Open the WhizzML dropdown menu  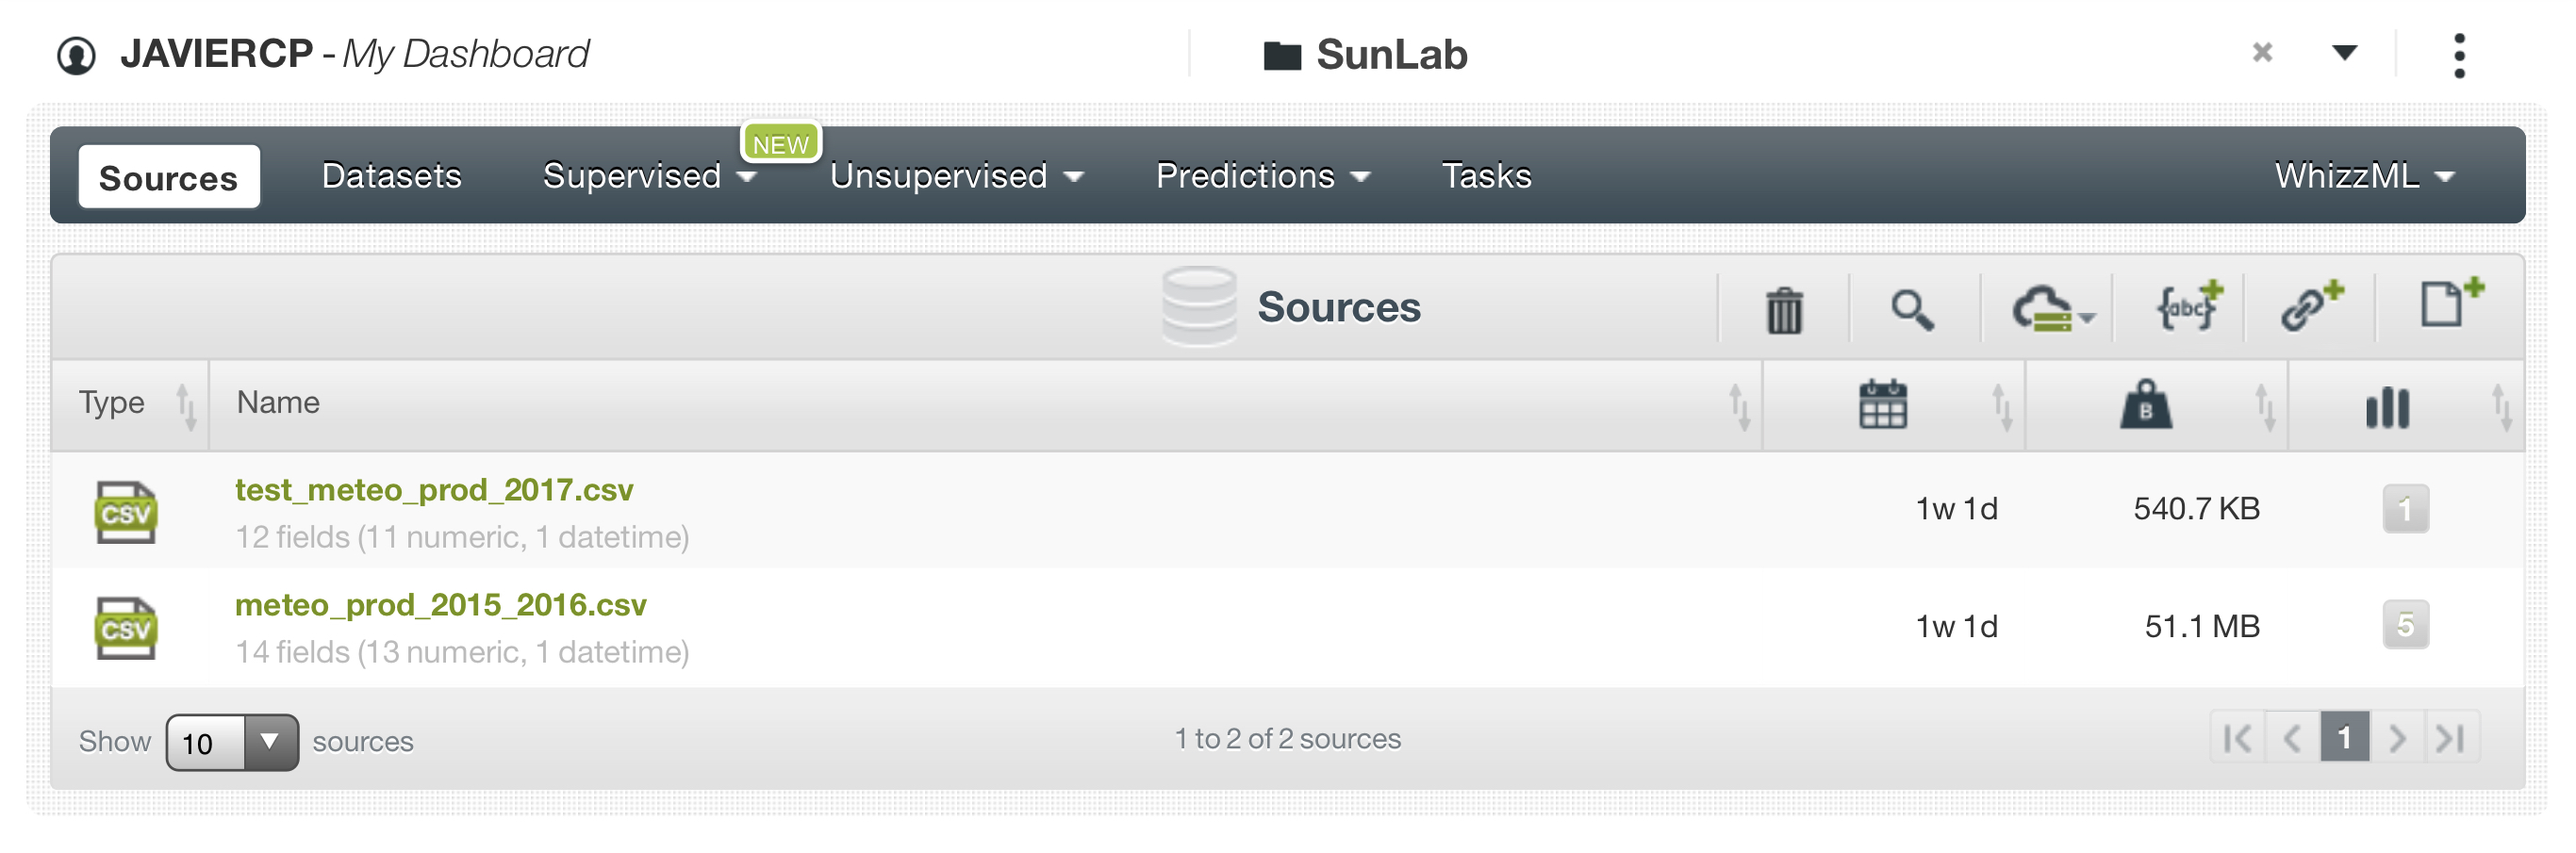[x=2363, y=177]
